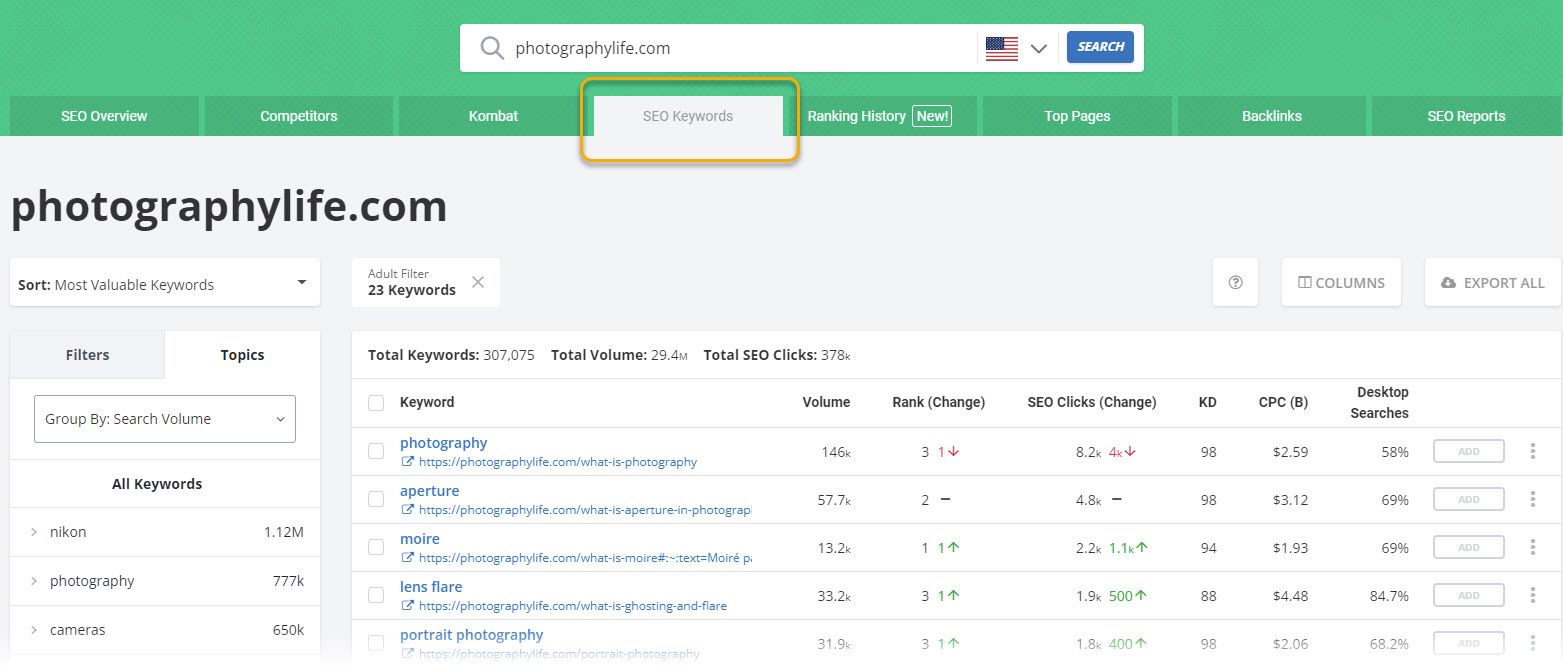Open more options menu for portrait photography row
The width and height of the screenshot is (1563, 666).
pyautogui.click(x=1532, y=644)
